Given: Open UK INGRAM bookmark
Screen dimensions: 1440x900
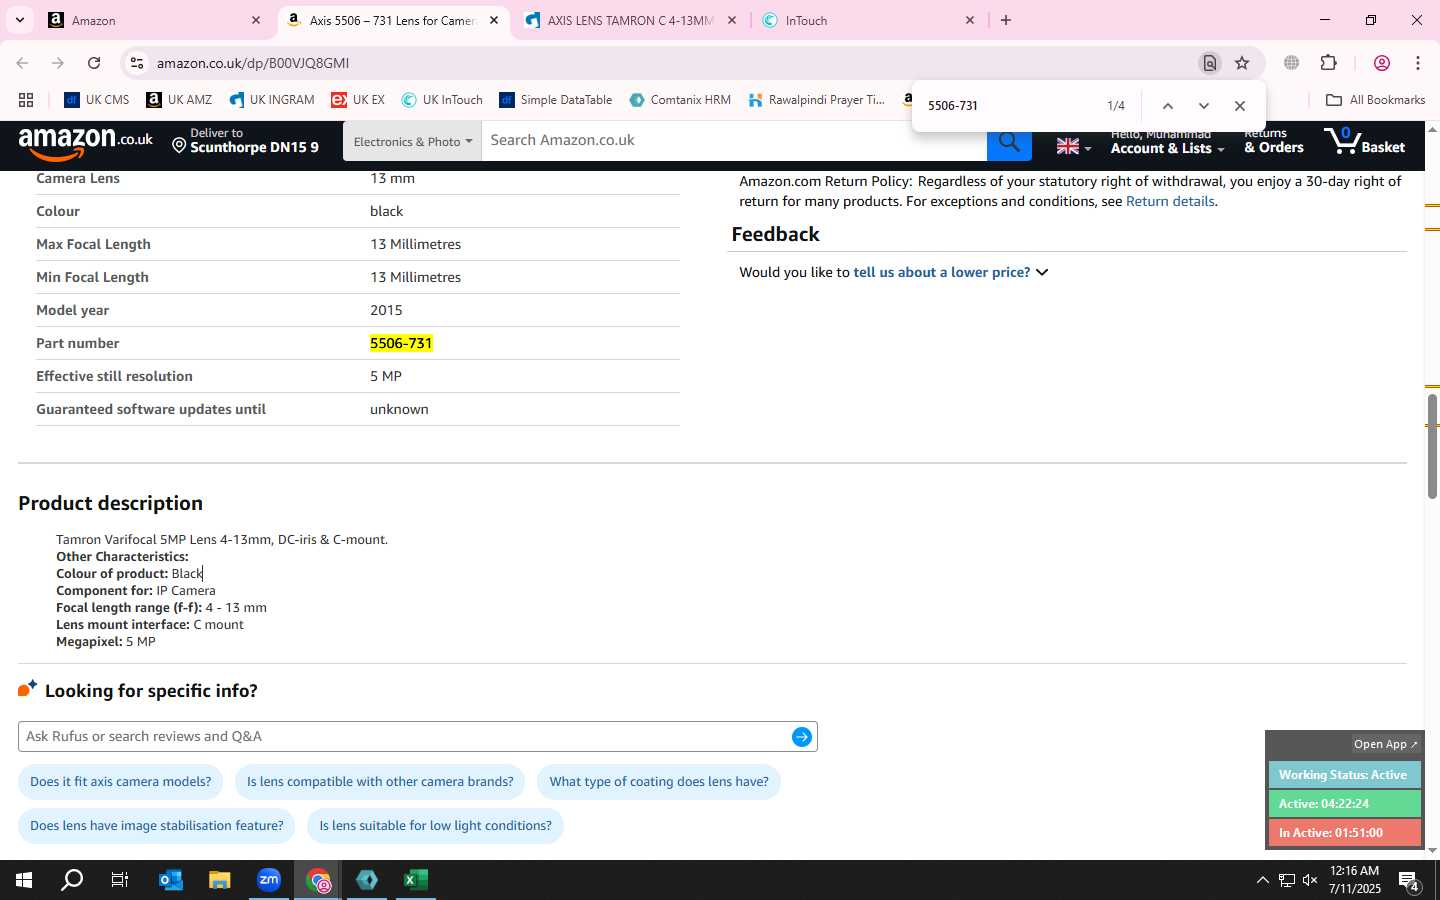Looking at the screenshot, I should coord(271,100).
